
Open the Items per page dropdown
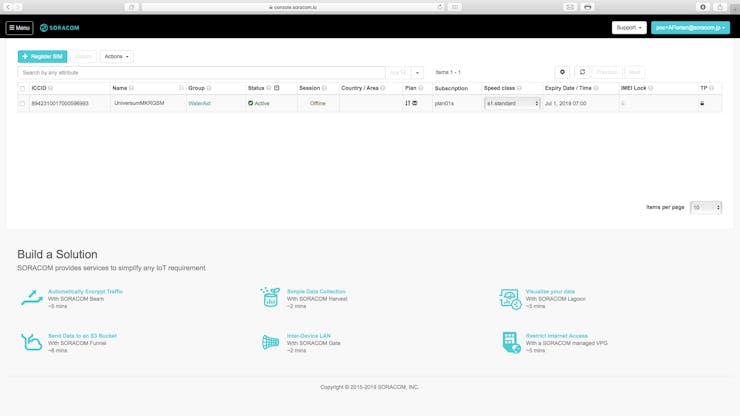point(706,207)
